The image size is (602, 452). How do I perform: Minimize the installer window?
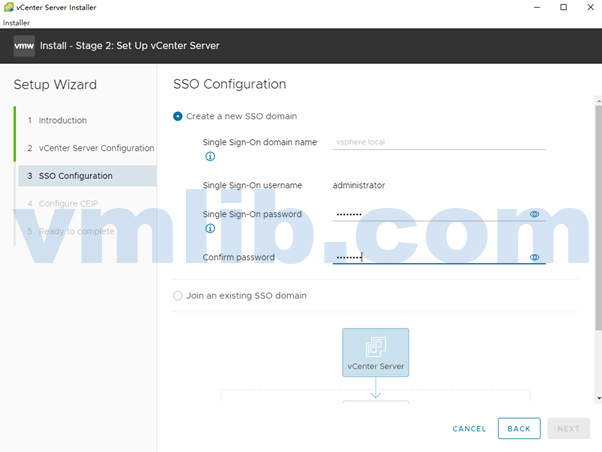[537, 7]
